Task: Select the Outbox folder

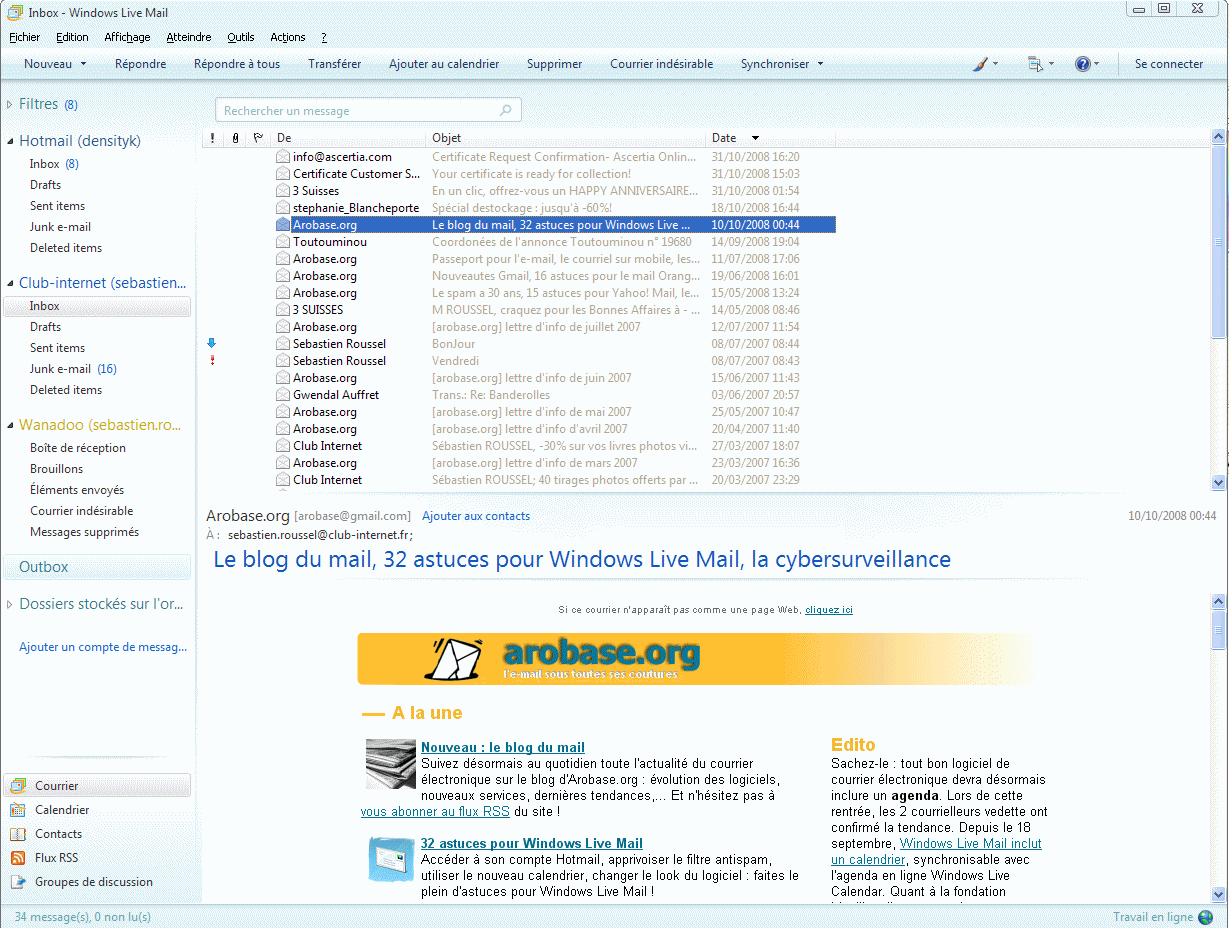Action: point(97,567)
